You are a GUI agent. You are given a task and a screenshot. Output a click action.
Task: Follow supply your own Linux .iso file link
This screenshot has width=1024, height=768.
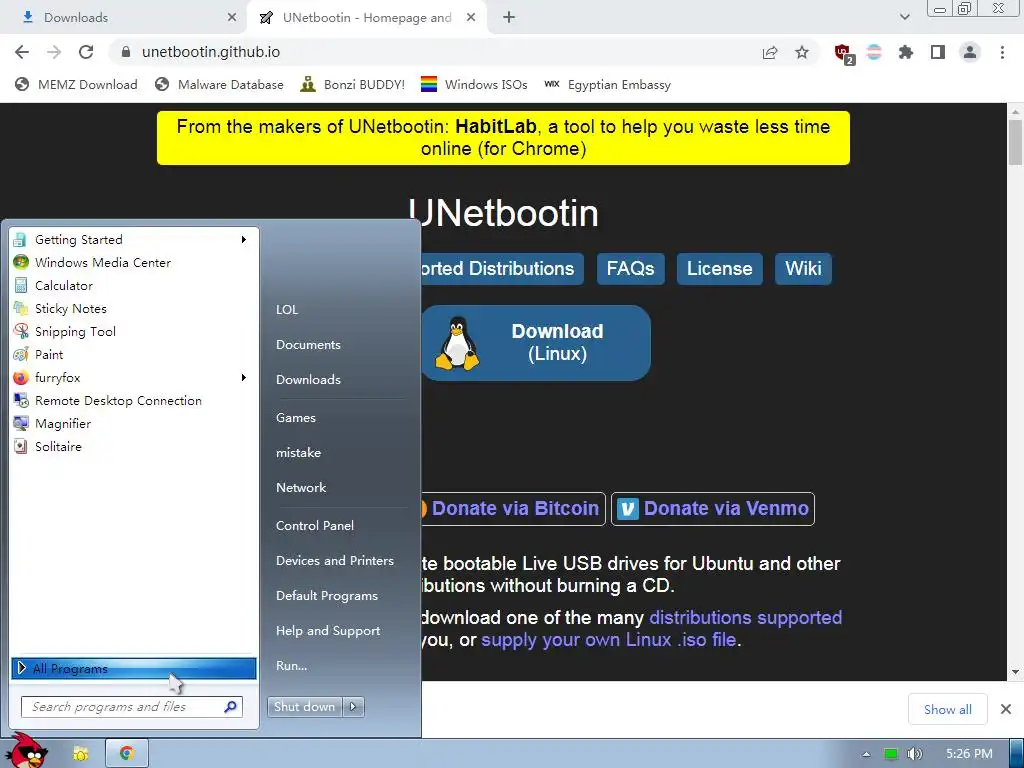point(609,640)
